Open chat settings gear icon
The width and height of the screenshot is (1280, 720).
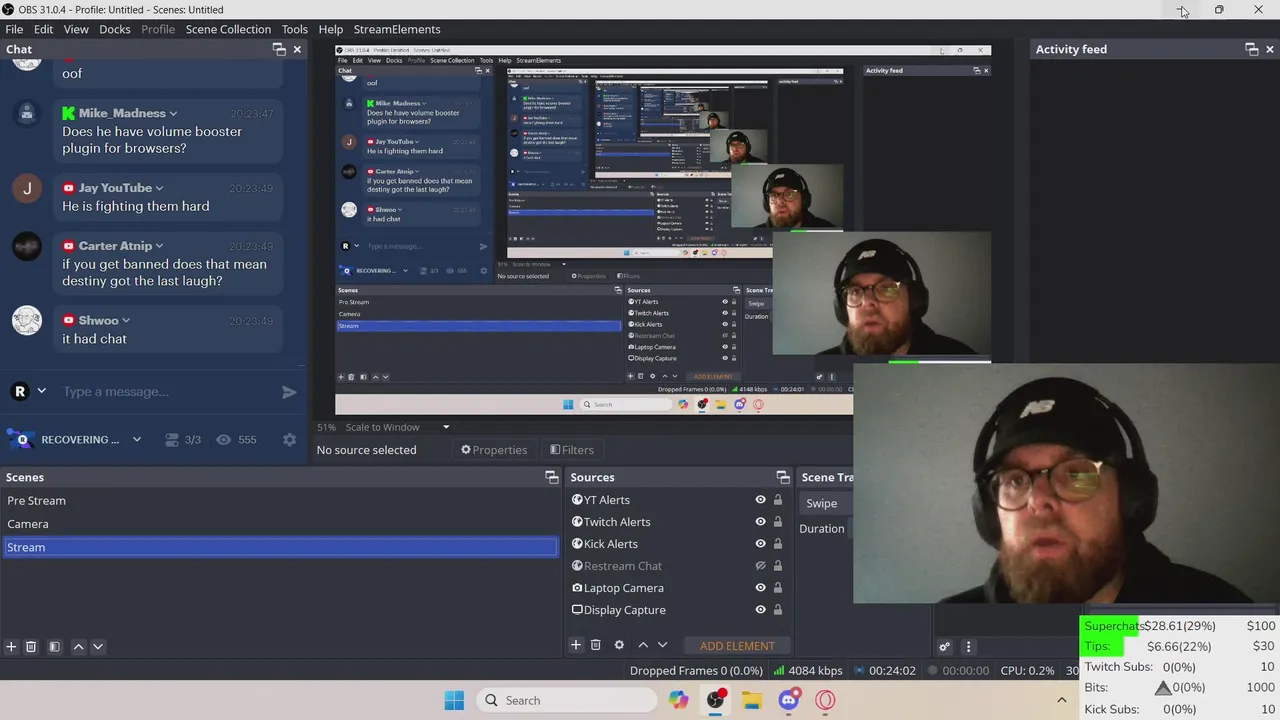pyautogui.click(x=289, y=440)
